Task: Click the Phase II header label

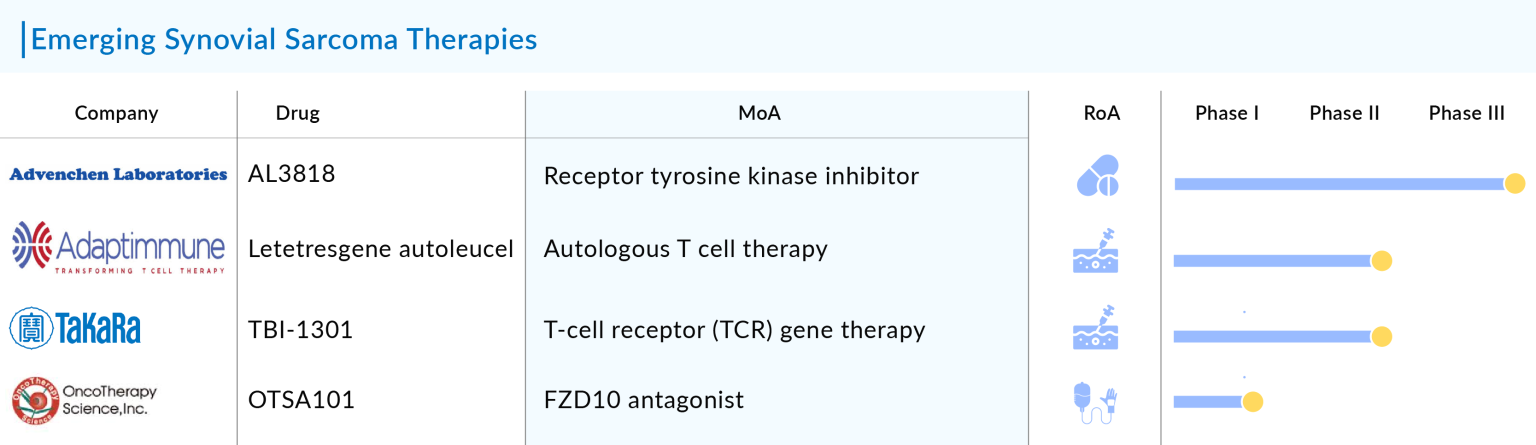Action: pos(1344,113)
